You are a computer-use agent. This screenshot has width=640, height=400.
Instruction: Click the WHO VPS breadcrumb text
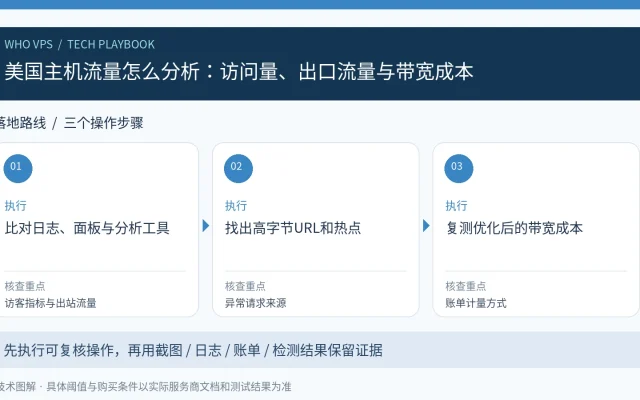[29, 44]
